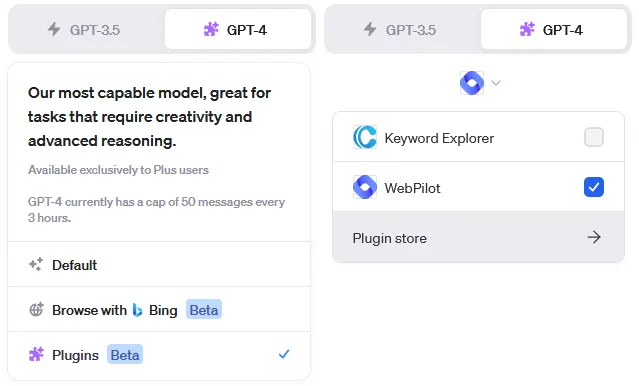Expand the enabled plugins dropdown chevron
Image resolution: width=639 pixels, height=386 pixels.
click(496, 83)
